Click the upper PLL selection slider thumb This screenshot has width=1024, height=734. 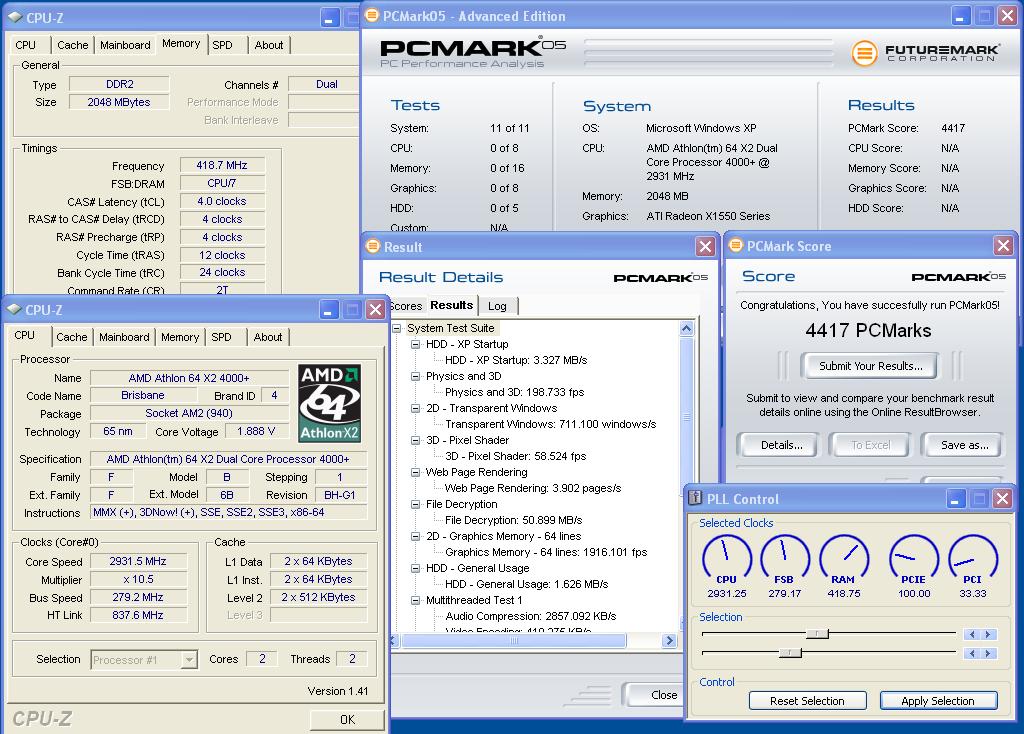[817, 633]
